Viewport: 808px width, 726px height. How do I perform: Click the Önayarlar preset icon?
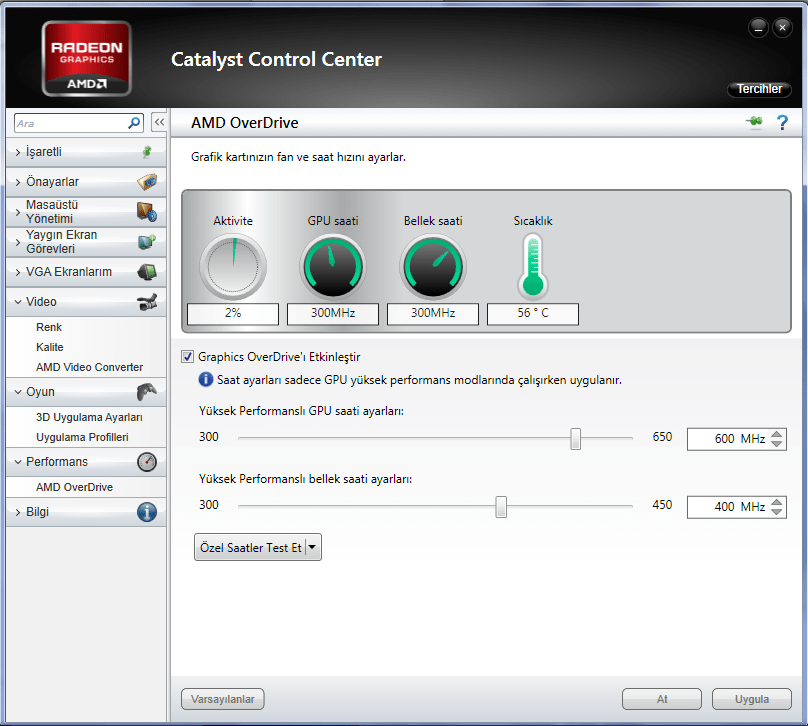click(x=147, y=181)
